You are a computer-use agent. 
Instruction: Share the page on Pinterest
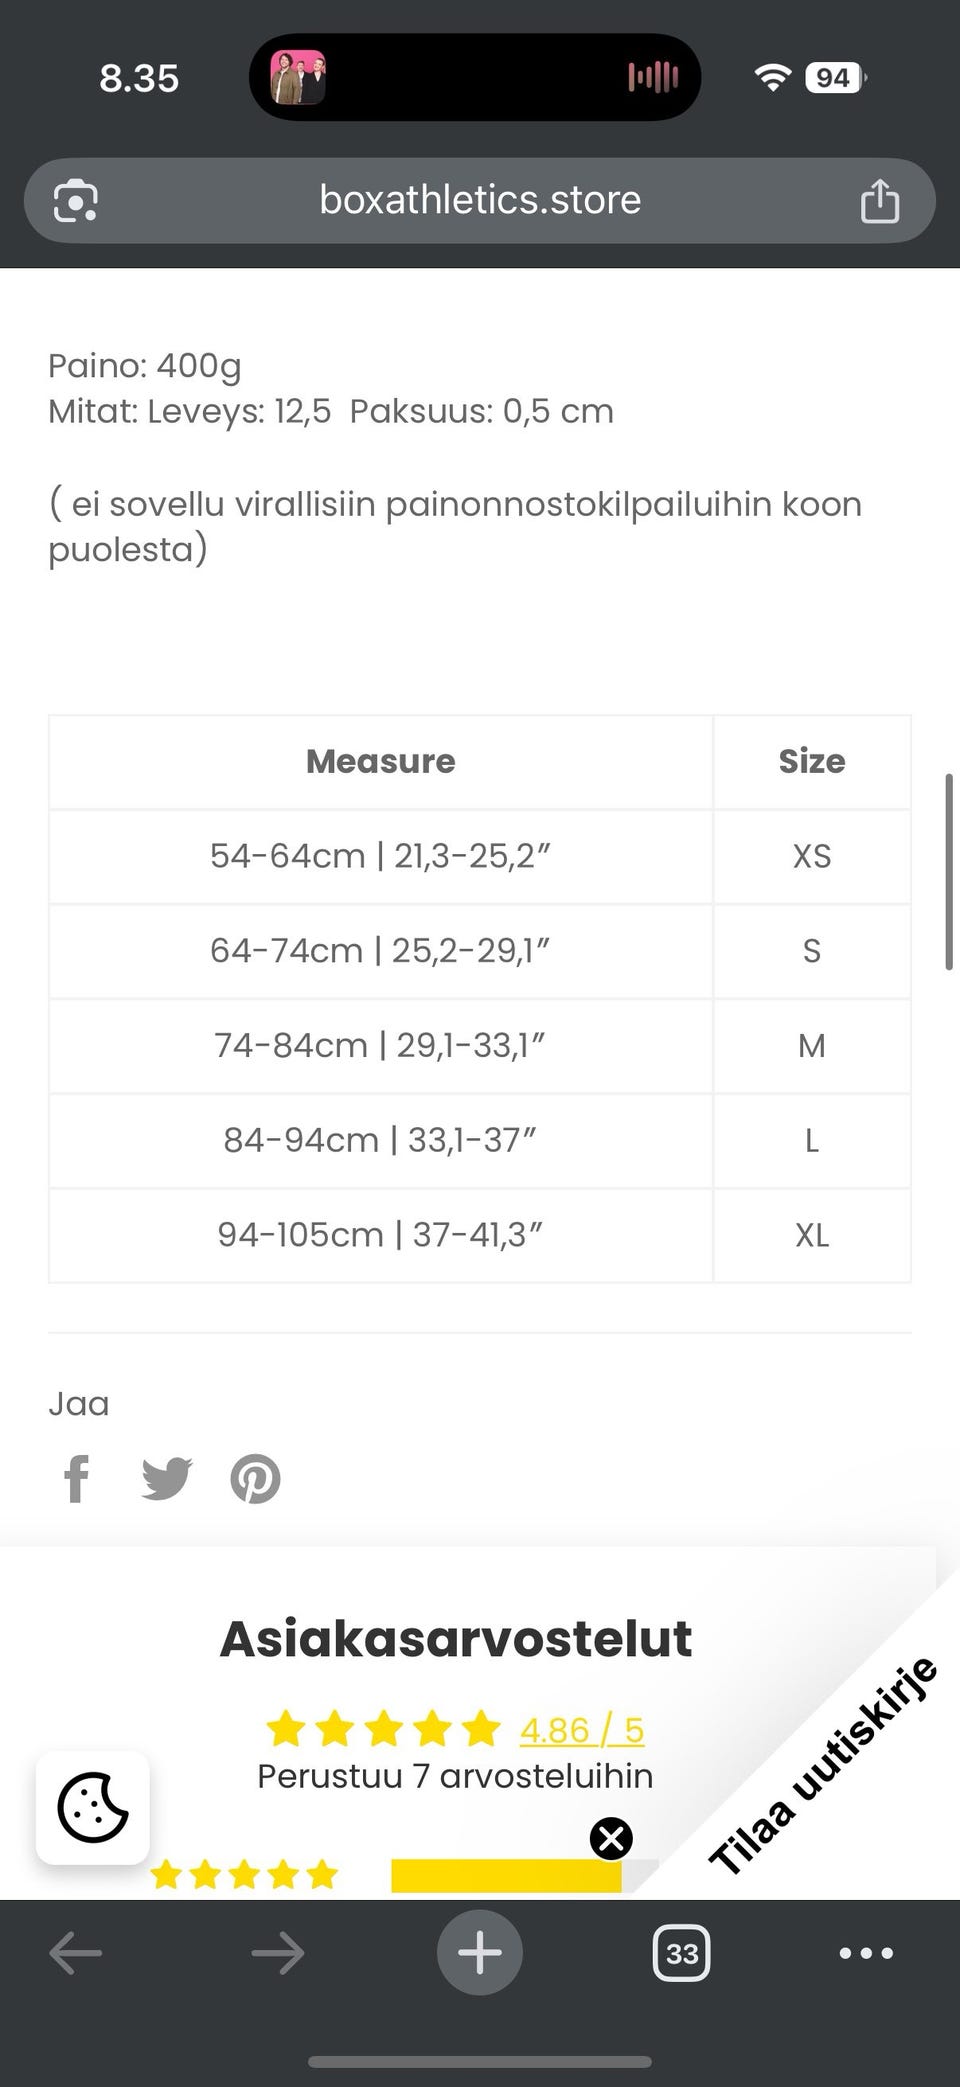point(255,1478)
